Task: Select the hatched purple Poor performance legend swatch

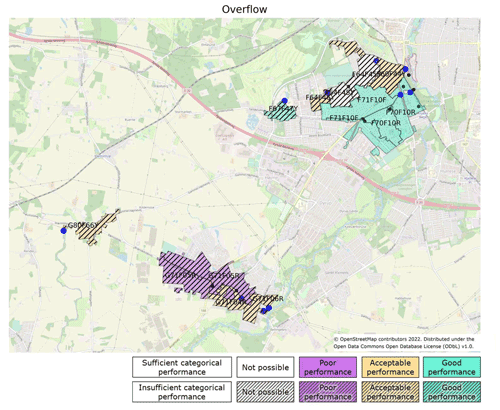Action: 328,392
